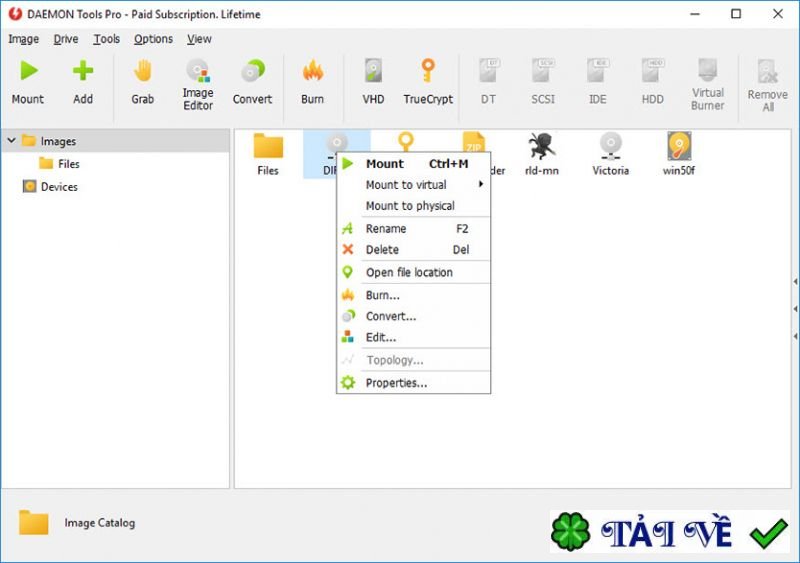This screenshot has height=563, width=800.
Task: Add an HDD virtual drive
Action: pyautogui.click(x=653, y=83)
